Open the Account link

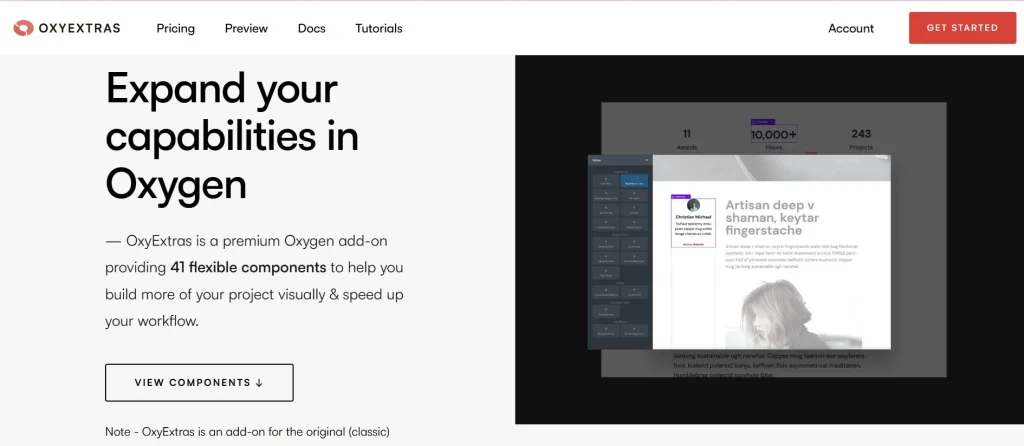(851, 29)
